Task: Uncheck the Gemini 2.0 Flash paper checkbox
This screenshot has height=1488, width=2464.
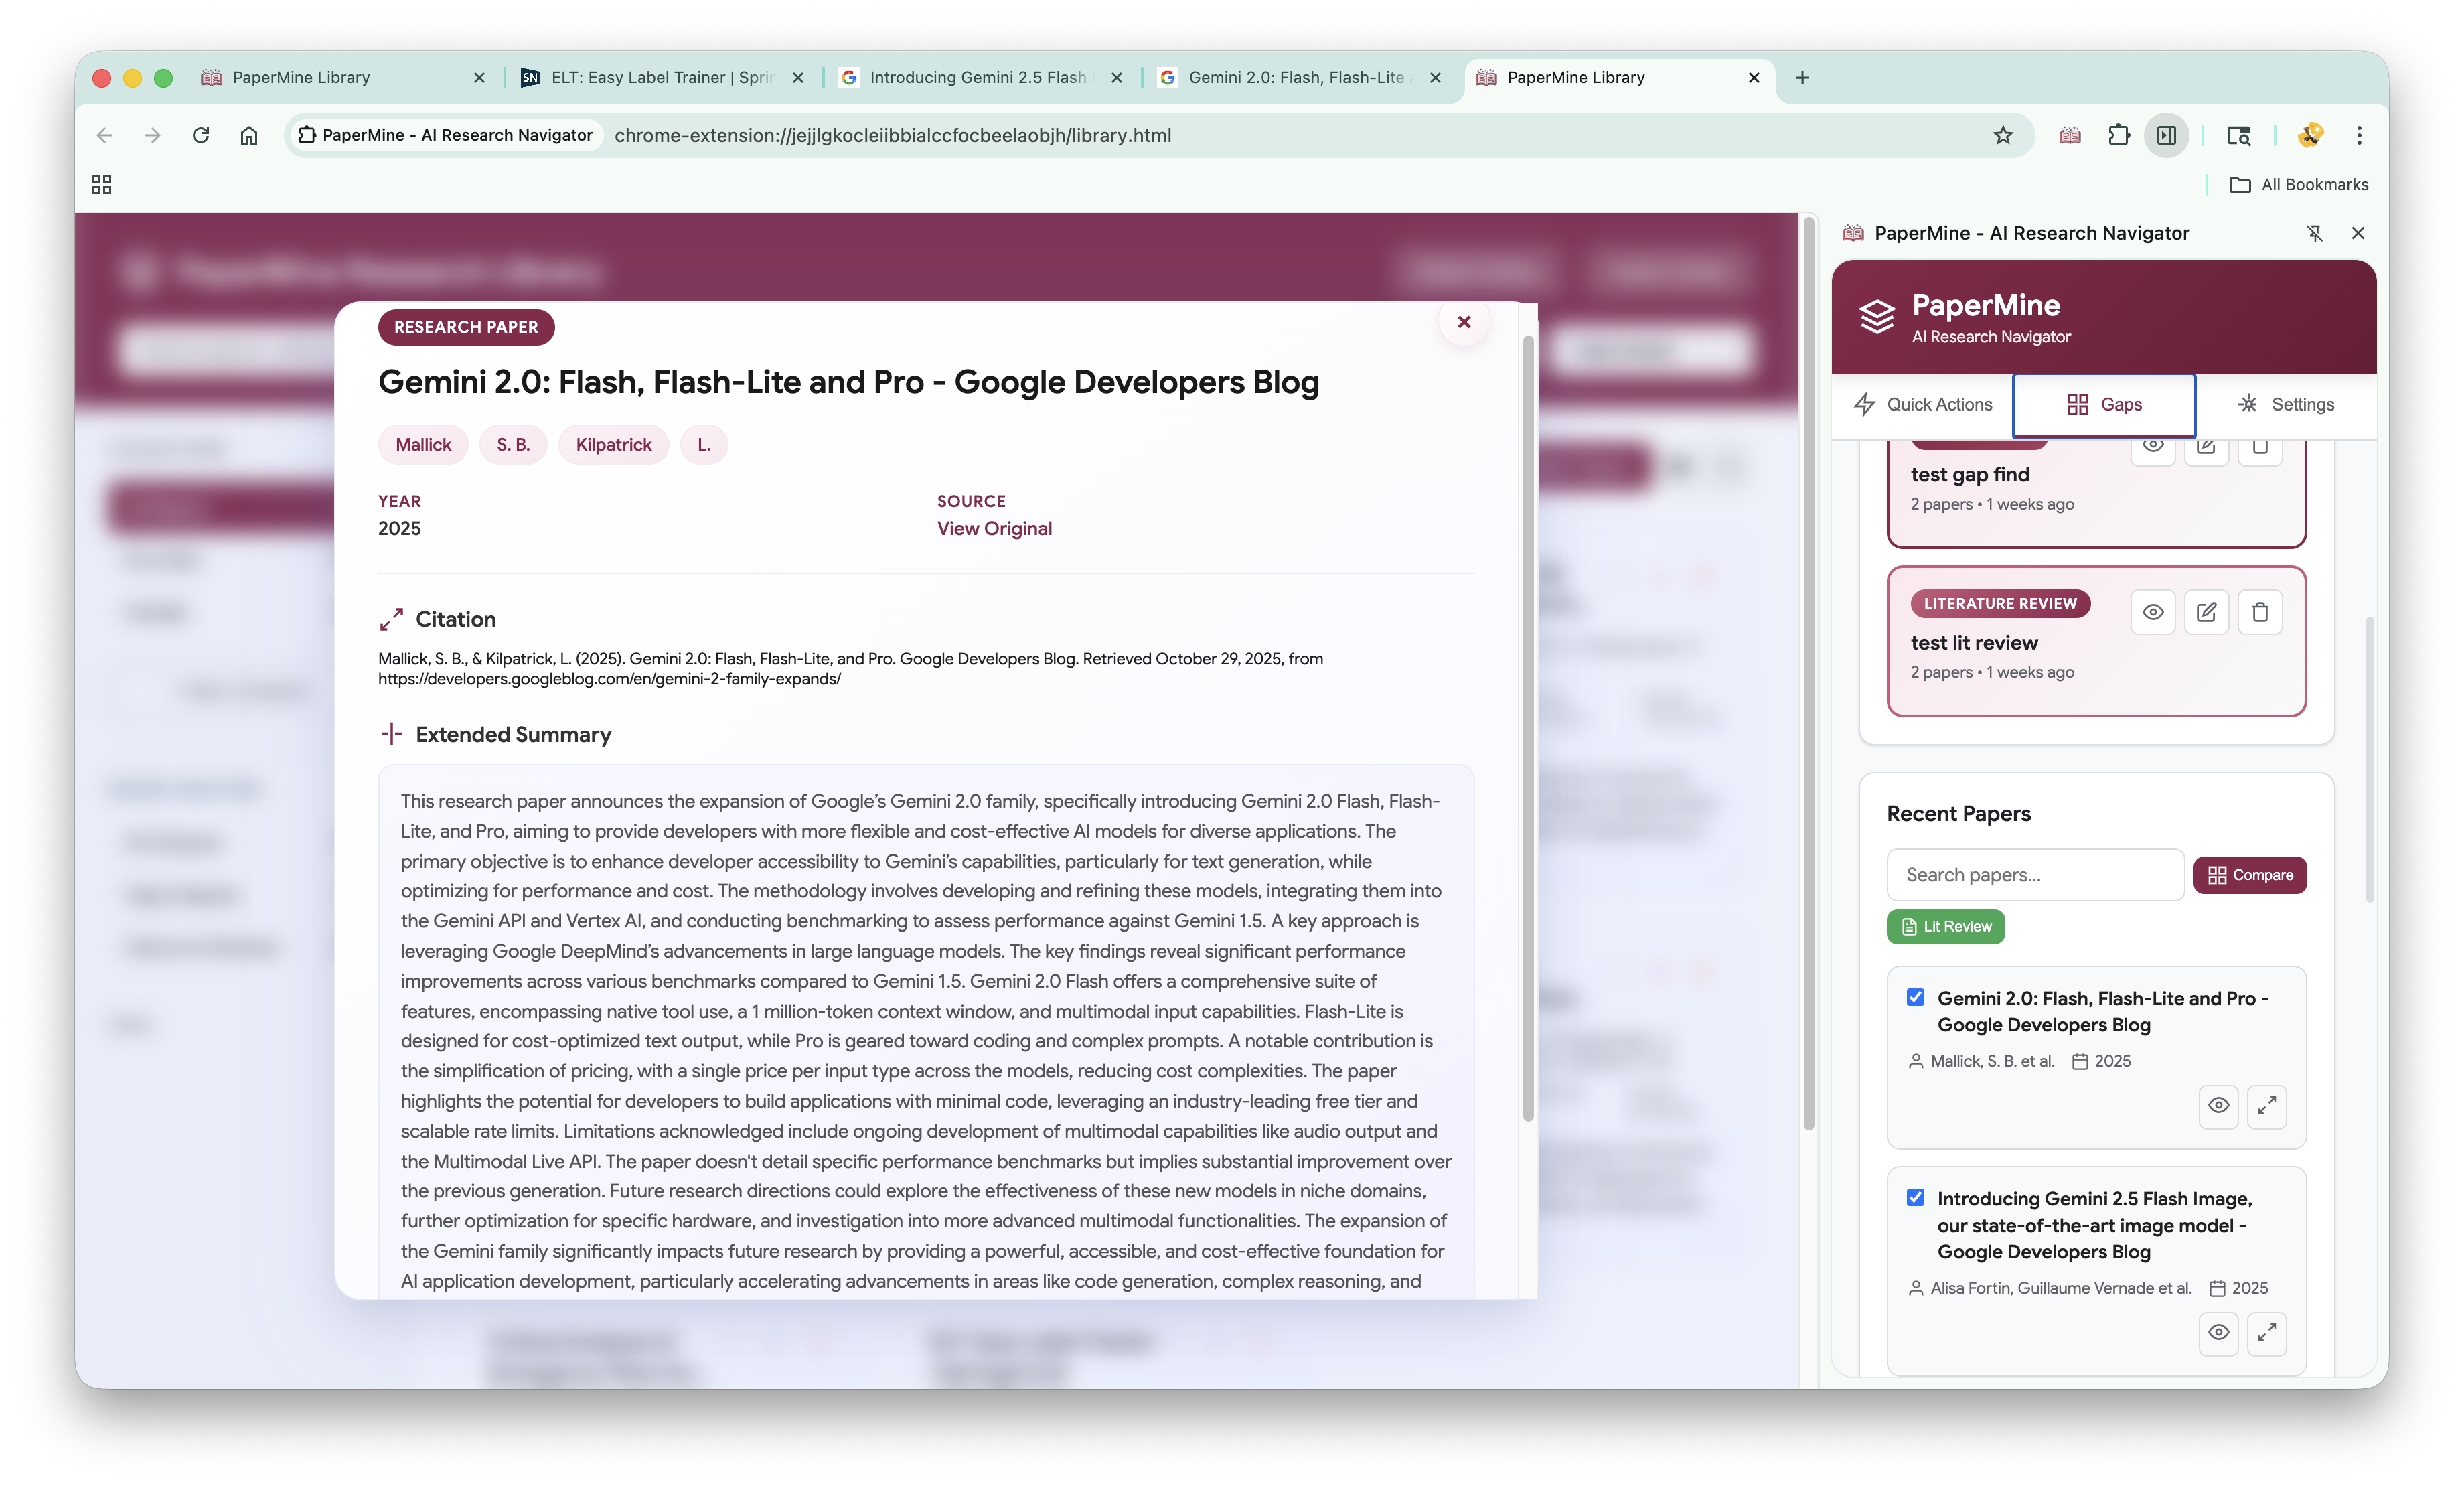Action: click(x=1915, y=997)
